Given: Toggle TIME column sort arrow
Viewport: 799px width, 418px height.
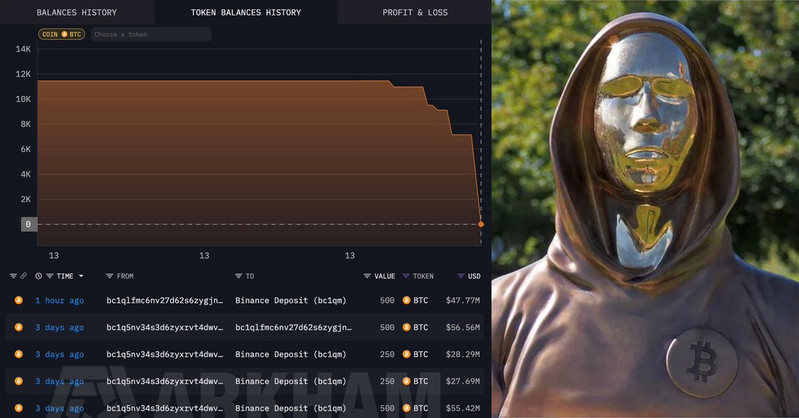Looking at the screenshot, I should pos(81,276).
